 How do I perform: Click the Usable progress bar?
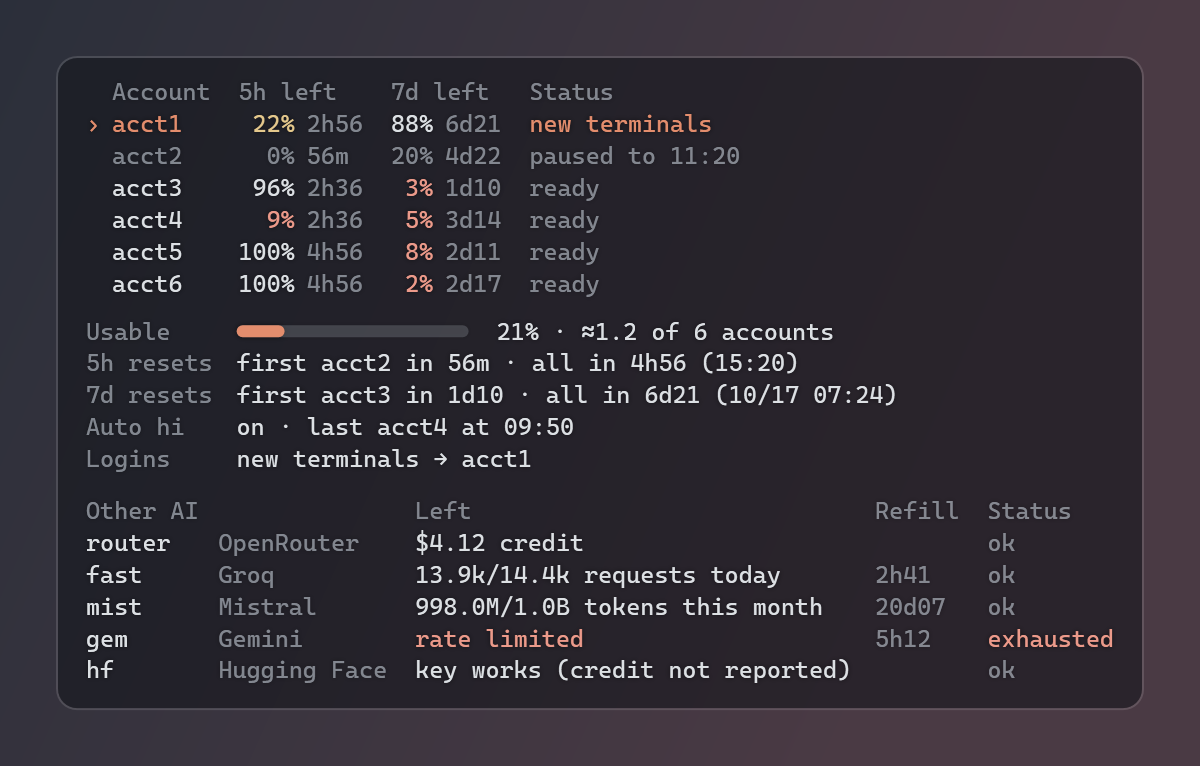(x=352, y=331)
